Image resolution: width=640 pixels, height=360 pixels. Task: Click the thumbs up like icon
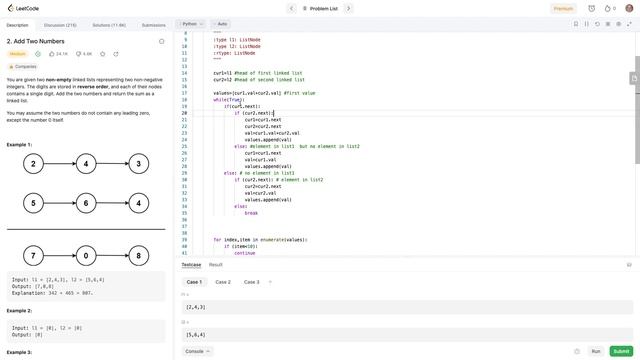pos(51,54)
